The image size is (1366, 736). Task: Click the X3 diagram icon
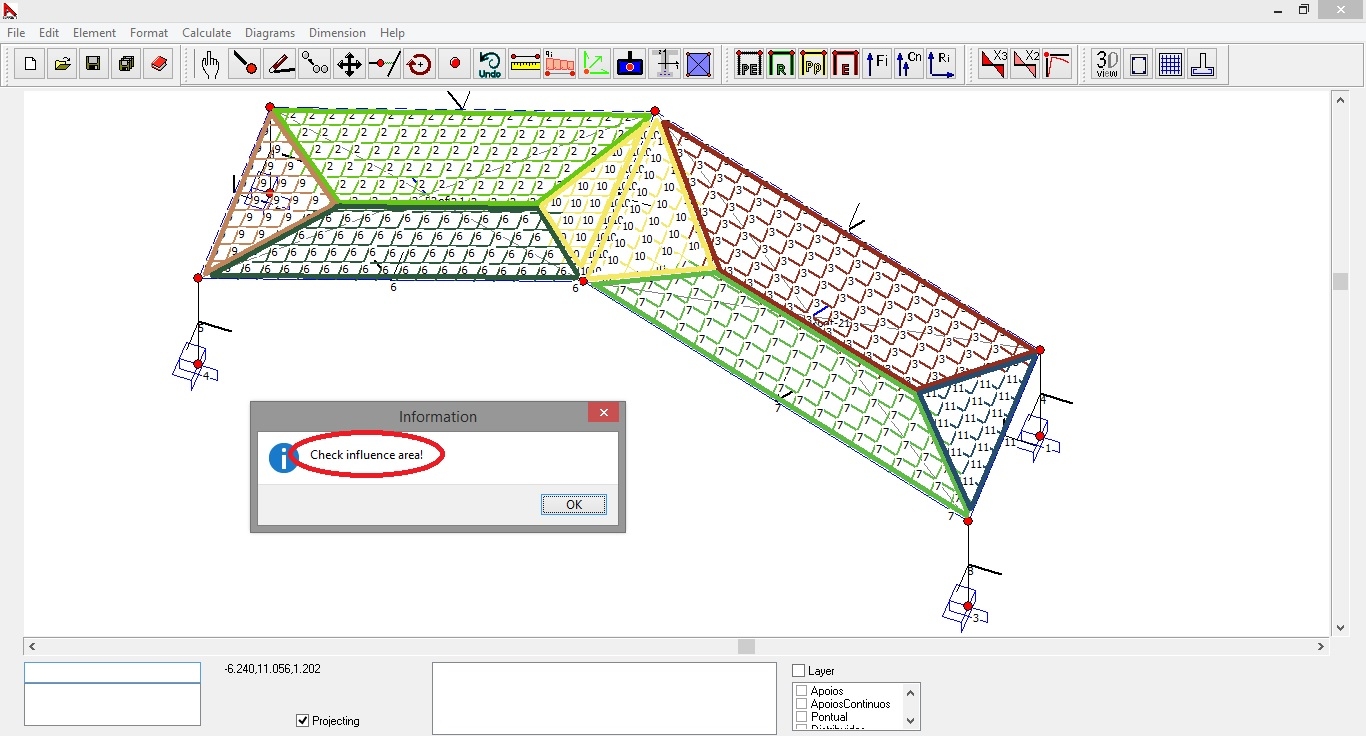coord(993,65)
